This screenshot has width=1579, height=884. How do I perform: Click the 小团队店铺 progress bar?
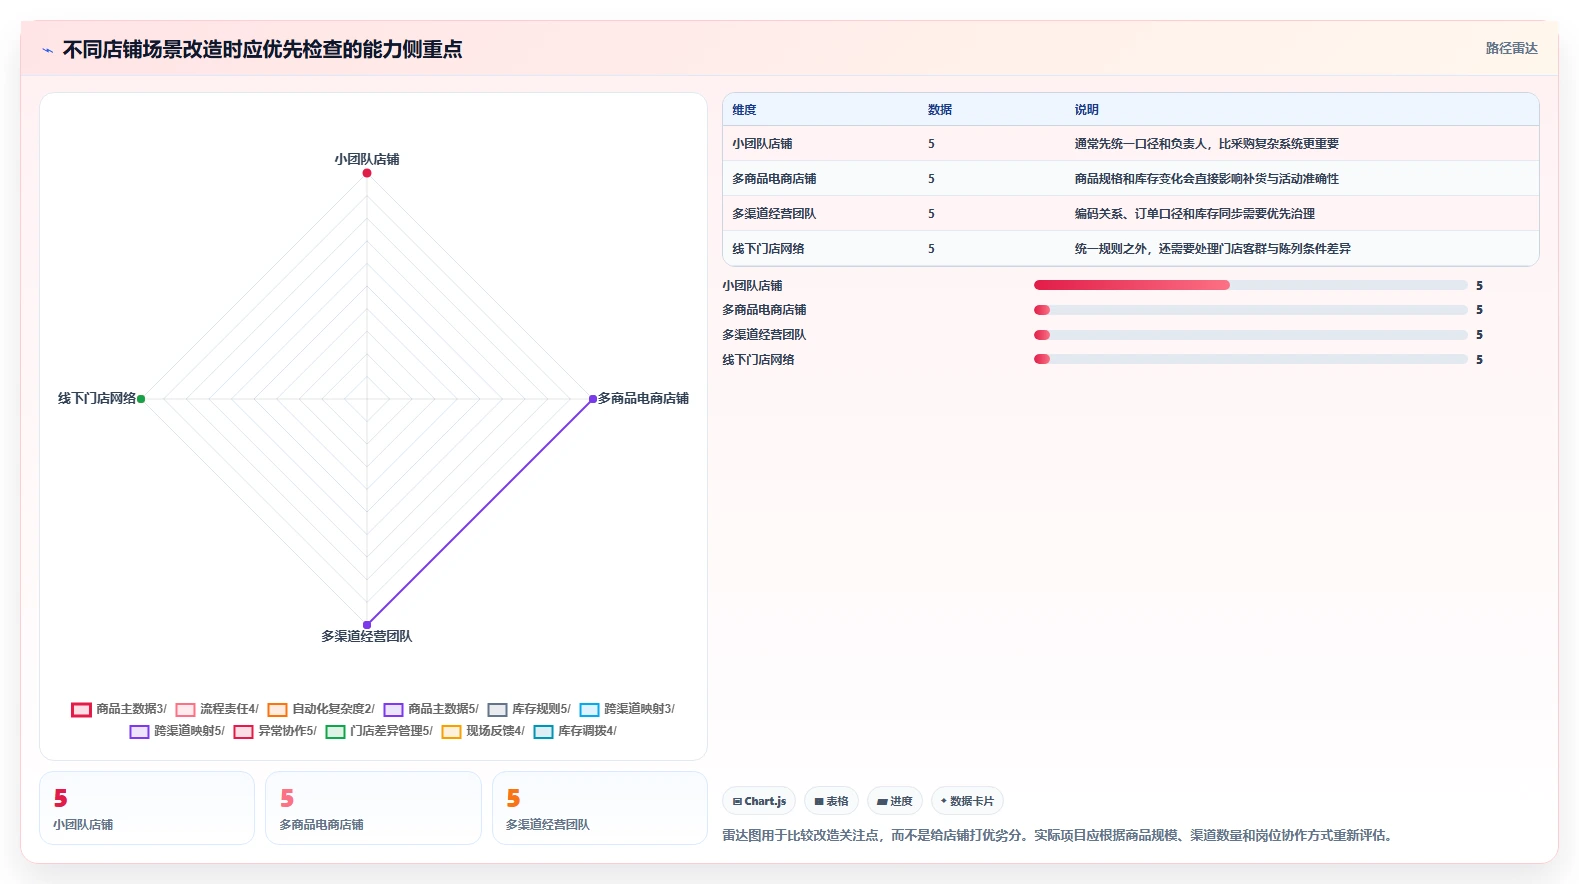1250,285
